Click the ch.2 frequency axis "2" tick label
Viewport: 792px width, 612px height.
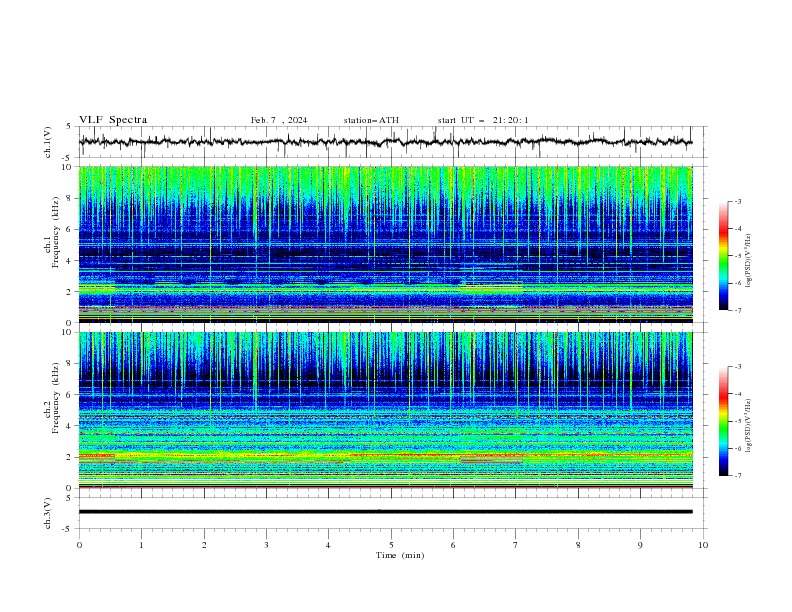pyautogui.click(x=70, y=457)
